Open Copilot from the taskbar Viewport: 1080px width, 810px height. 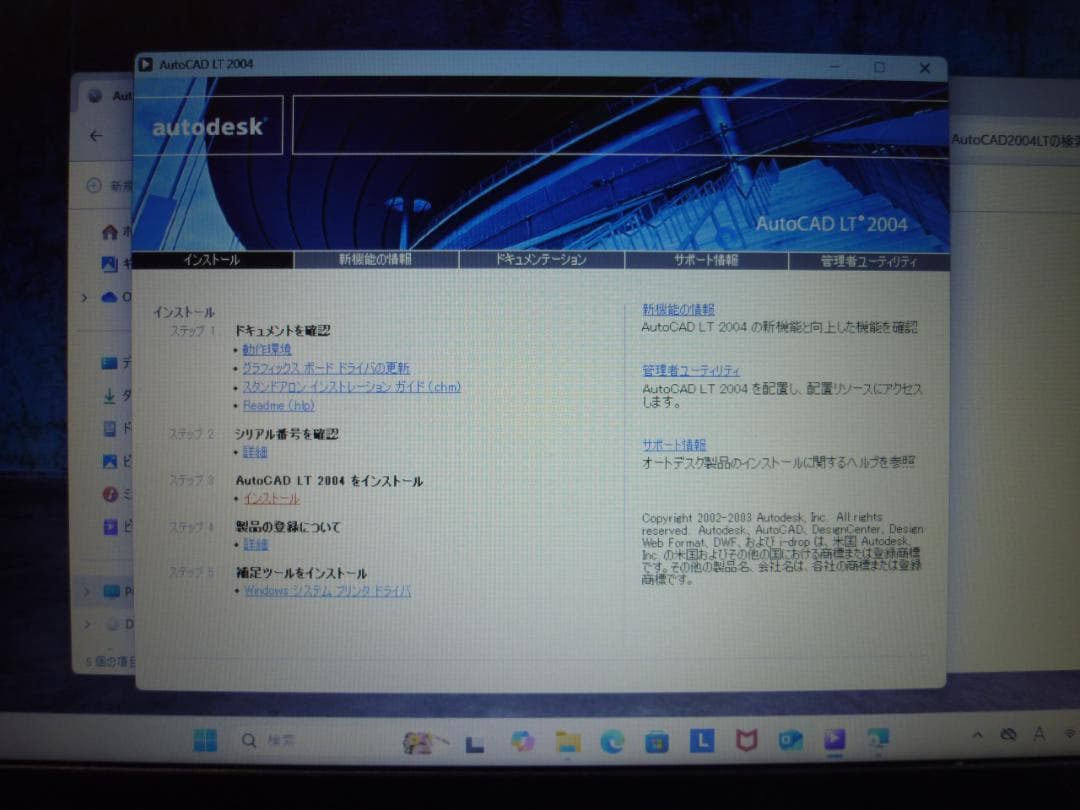click(523, 741)
